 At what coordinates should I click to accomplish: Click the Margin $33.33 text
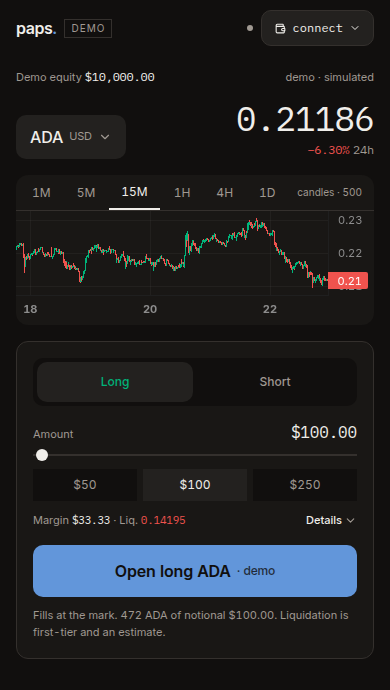point(72,521)
